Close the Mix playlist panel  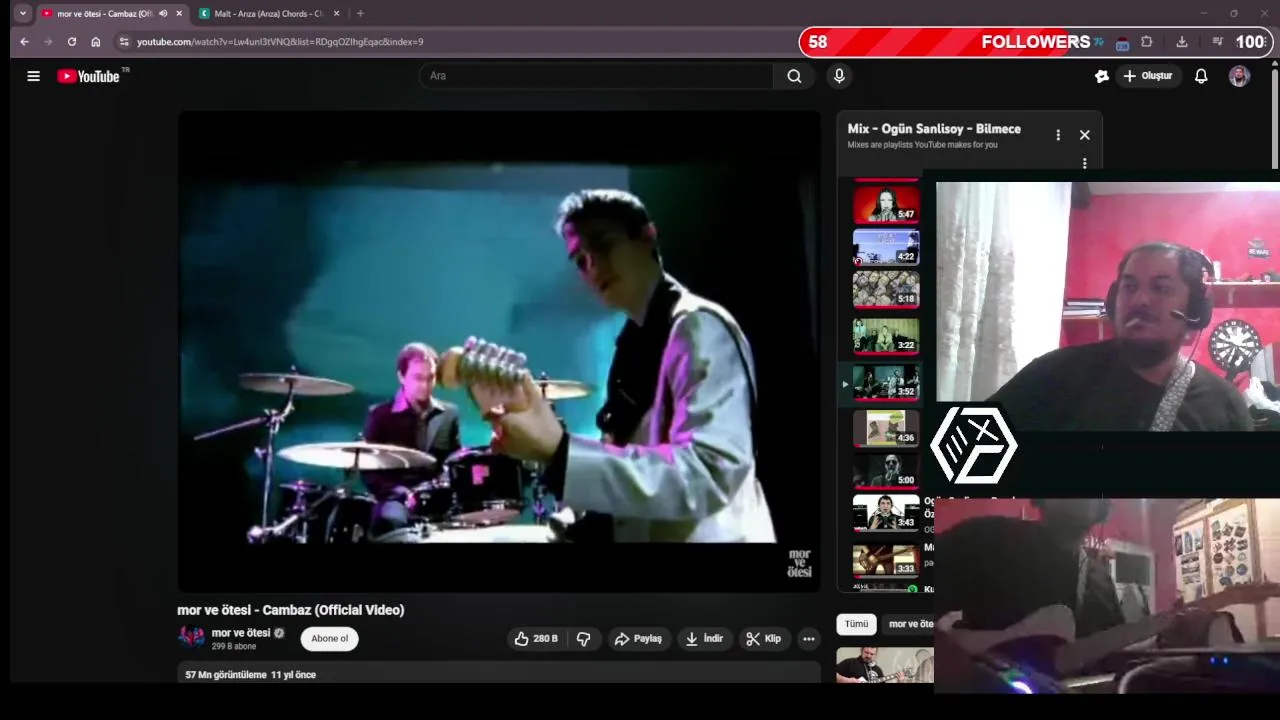click(x=1084, y=135)
